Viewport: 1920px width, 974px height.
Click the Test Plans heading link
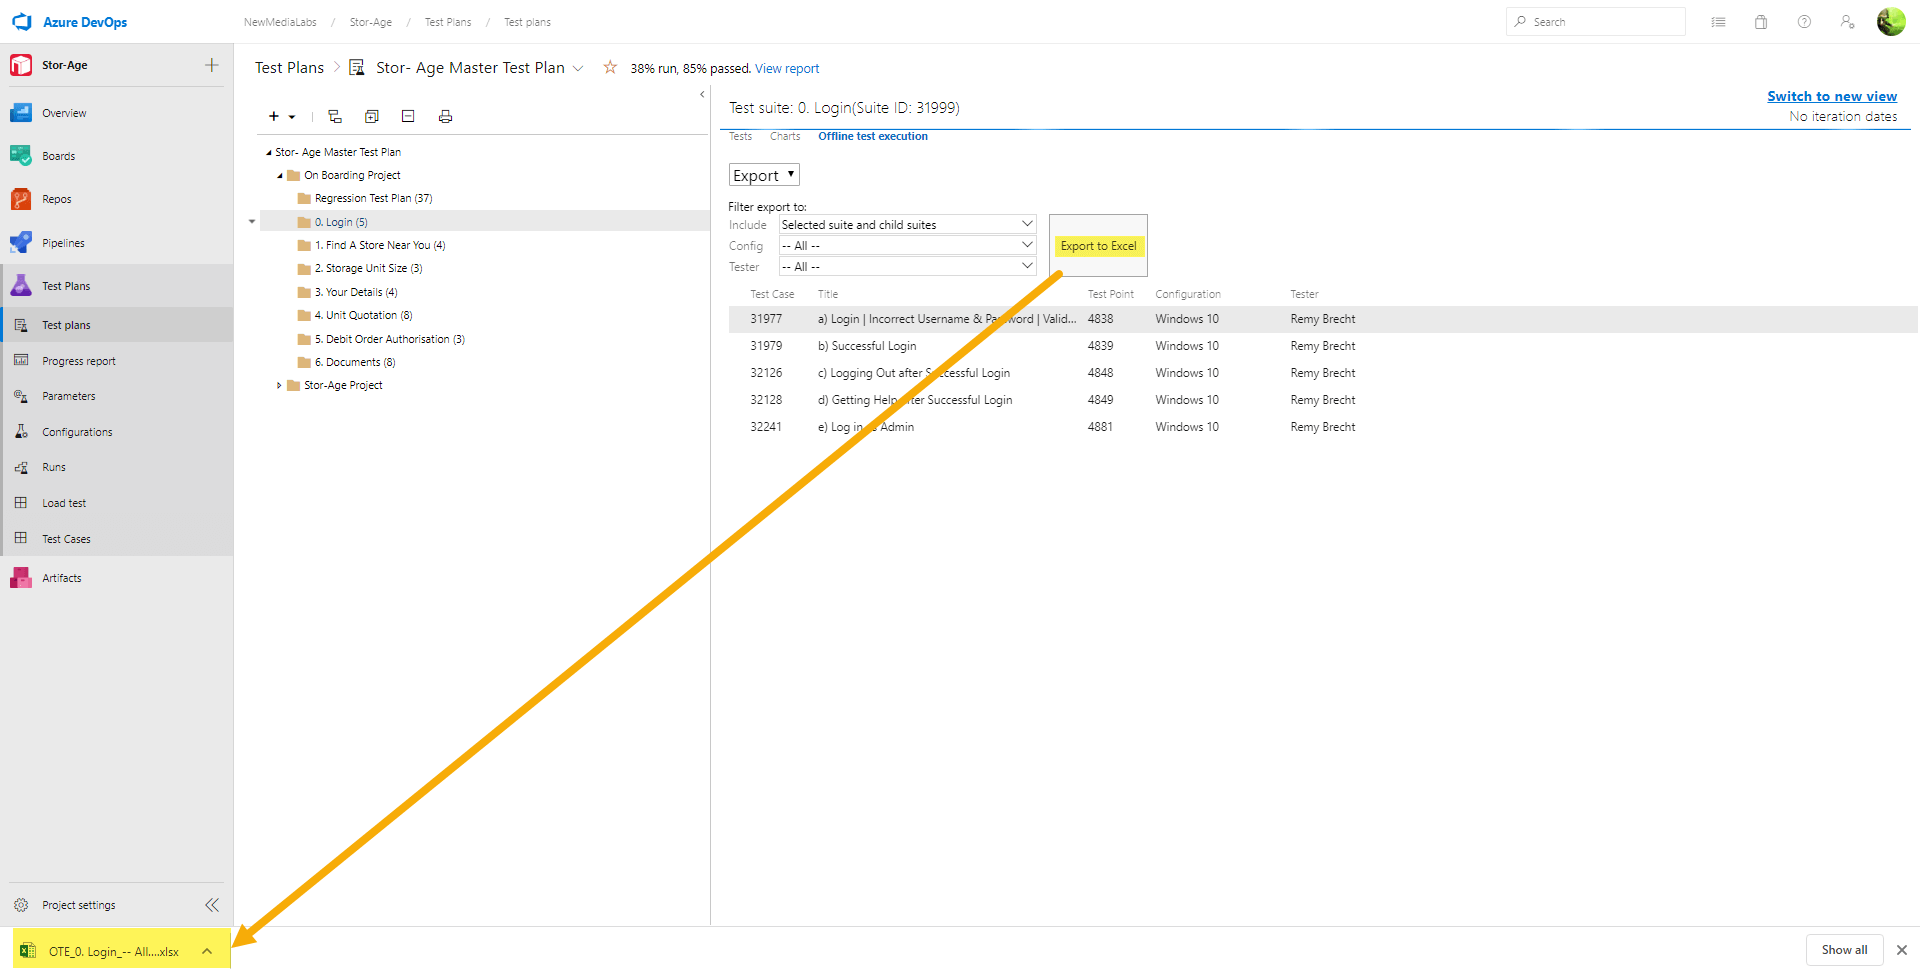pyautogui.click(x=289, y=68)
